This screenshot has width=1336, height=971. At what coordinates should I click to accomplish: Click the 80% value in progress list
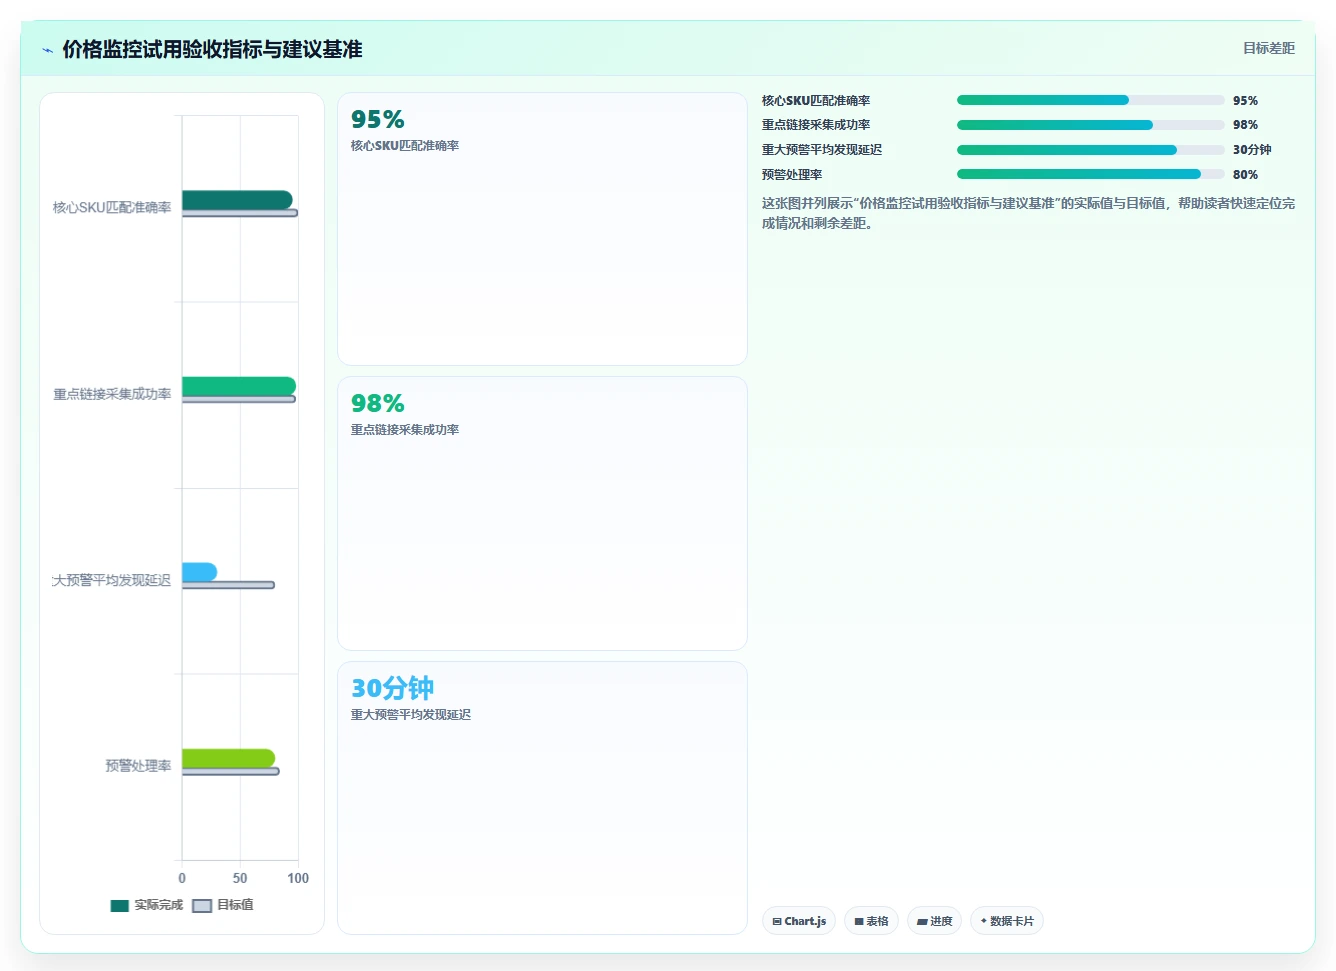[x=1245, y=174]
